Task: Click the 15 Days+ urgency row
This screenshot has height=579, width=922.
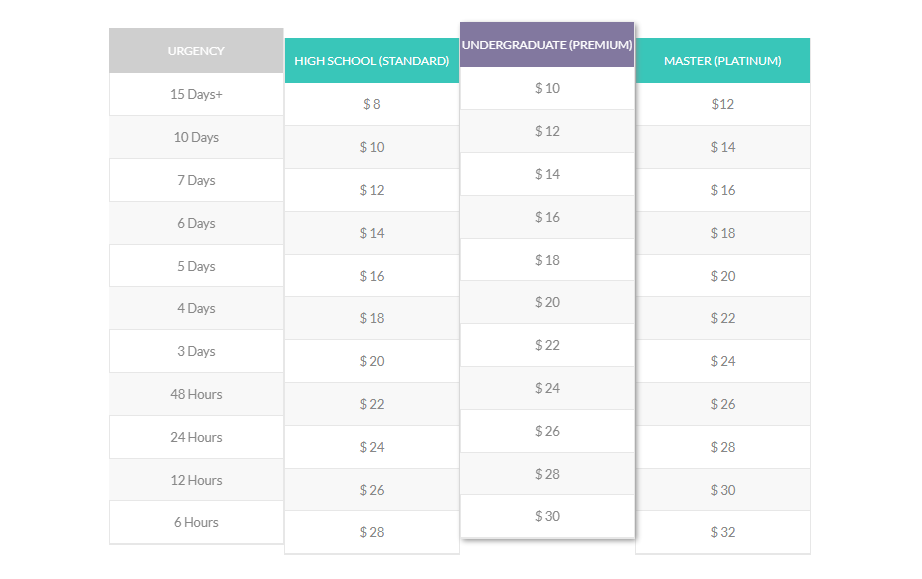Action: pos(196,94)
